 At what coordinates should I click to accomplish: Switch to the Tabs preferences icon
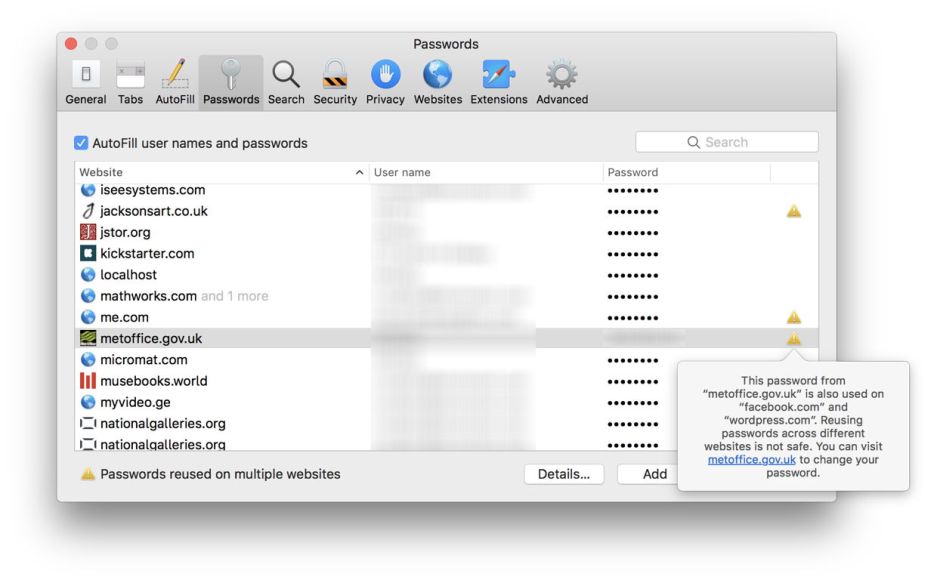[130, 81]
